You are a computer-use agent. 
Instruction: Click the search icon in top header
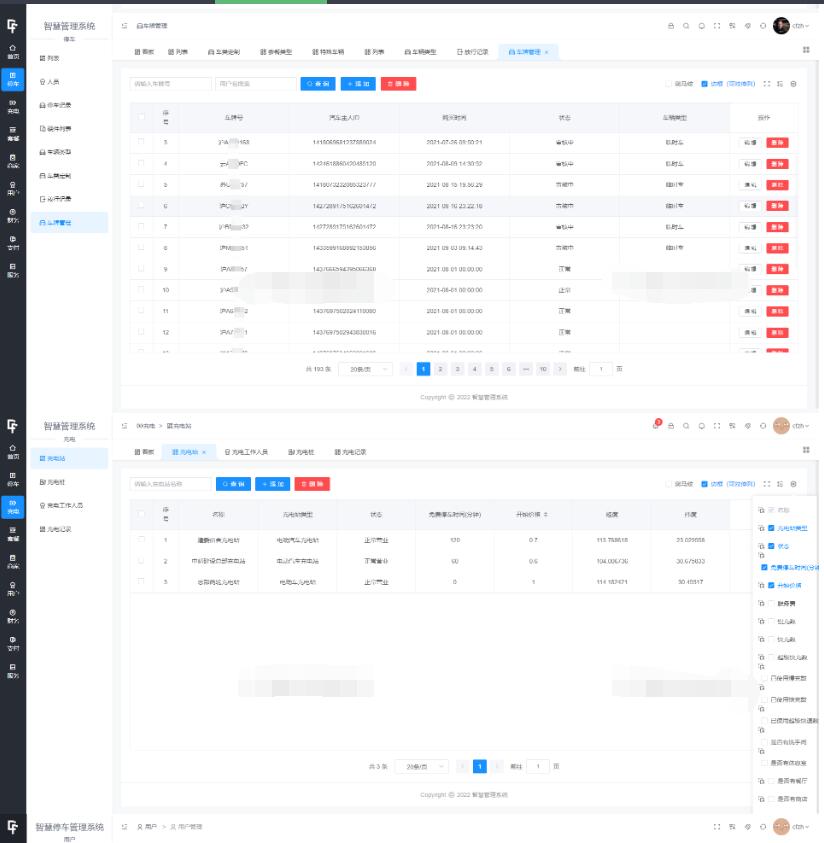[x=686, y=25]
